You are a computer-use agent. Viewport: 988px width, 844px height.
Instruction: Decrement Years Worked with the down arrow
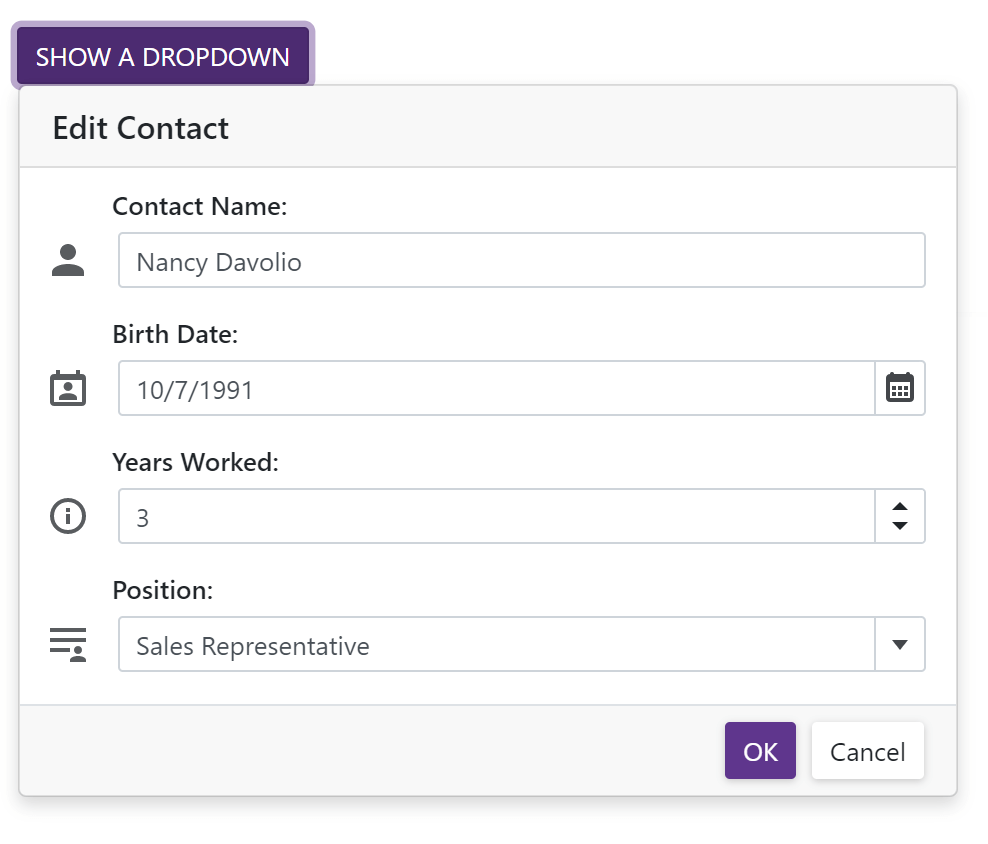click(x=899, y=525)
